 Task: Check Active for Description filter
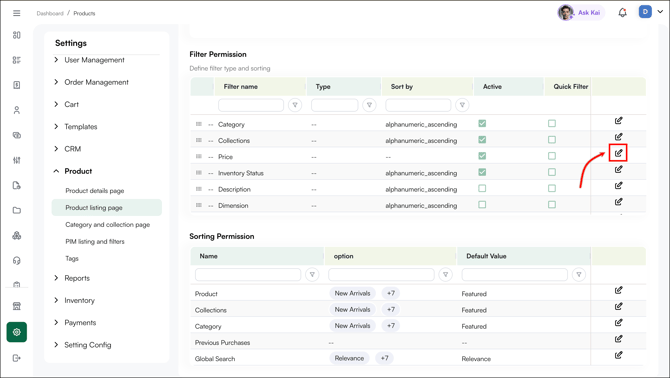pyautogui.click(x=482, y=188)
